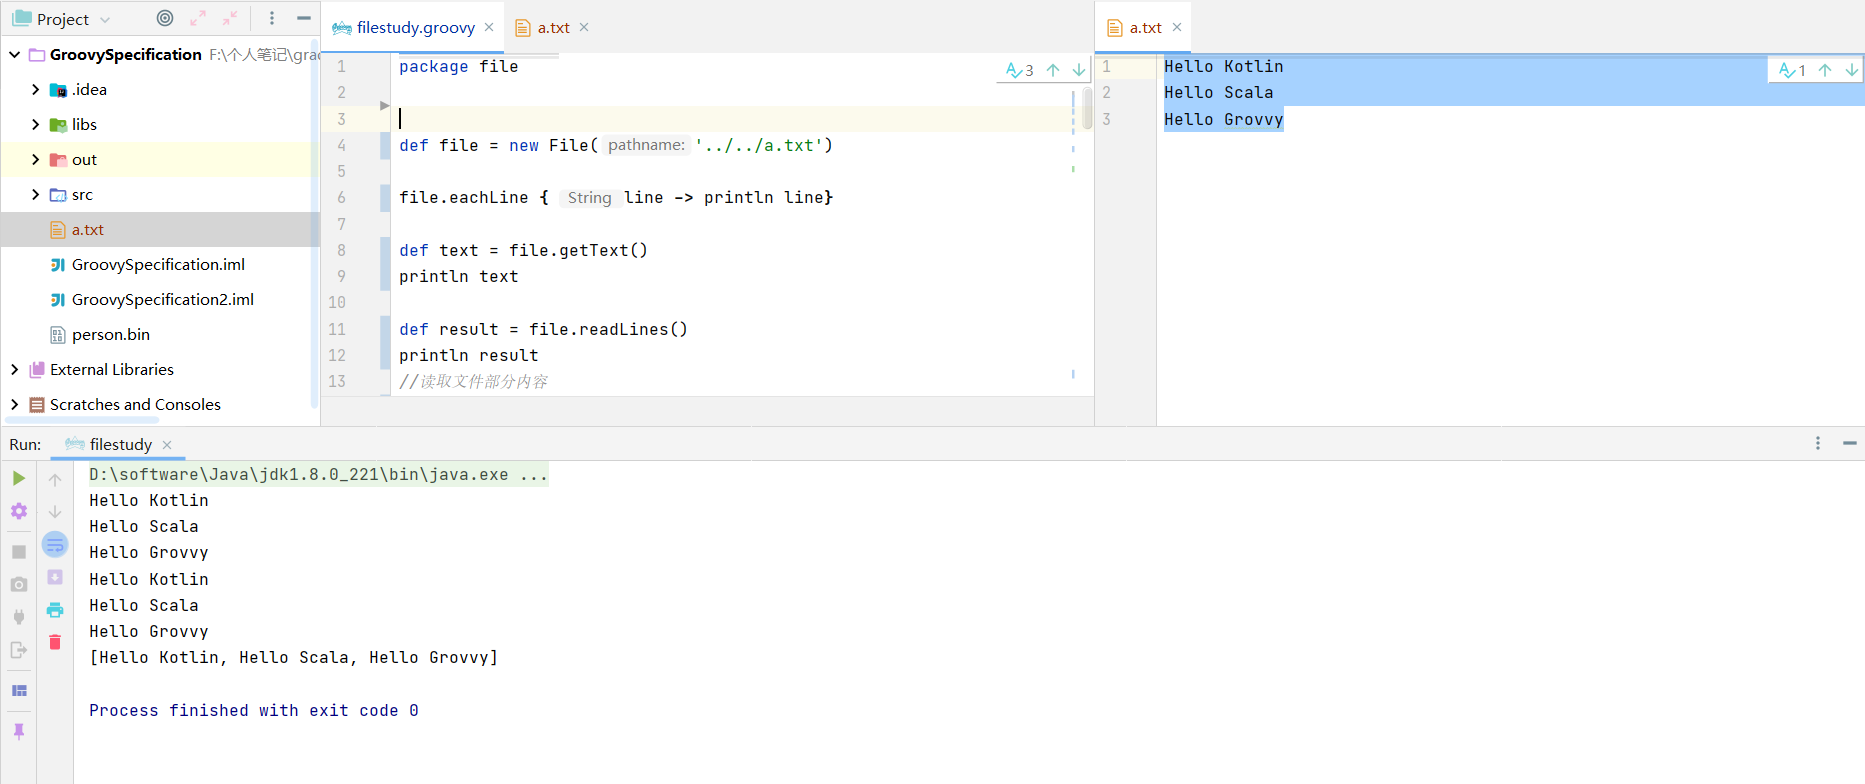Expand the src folder in the project tree
Screen dimensions: 1865x784
(x=36, y=195)
